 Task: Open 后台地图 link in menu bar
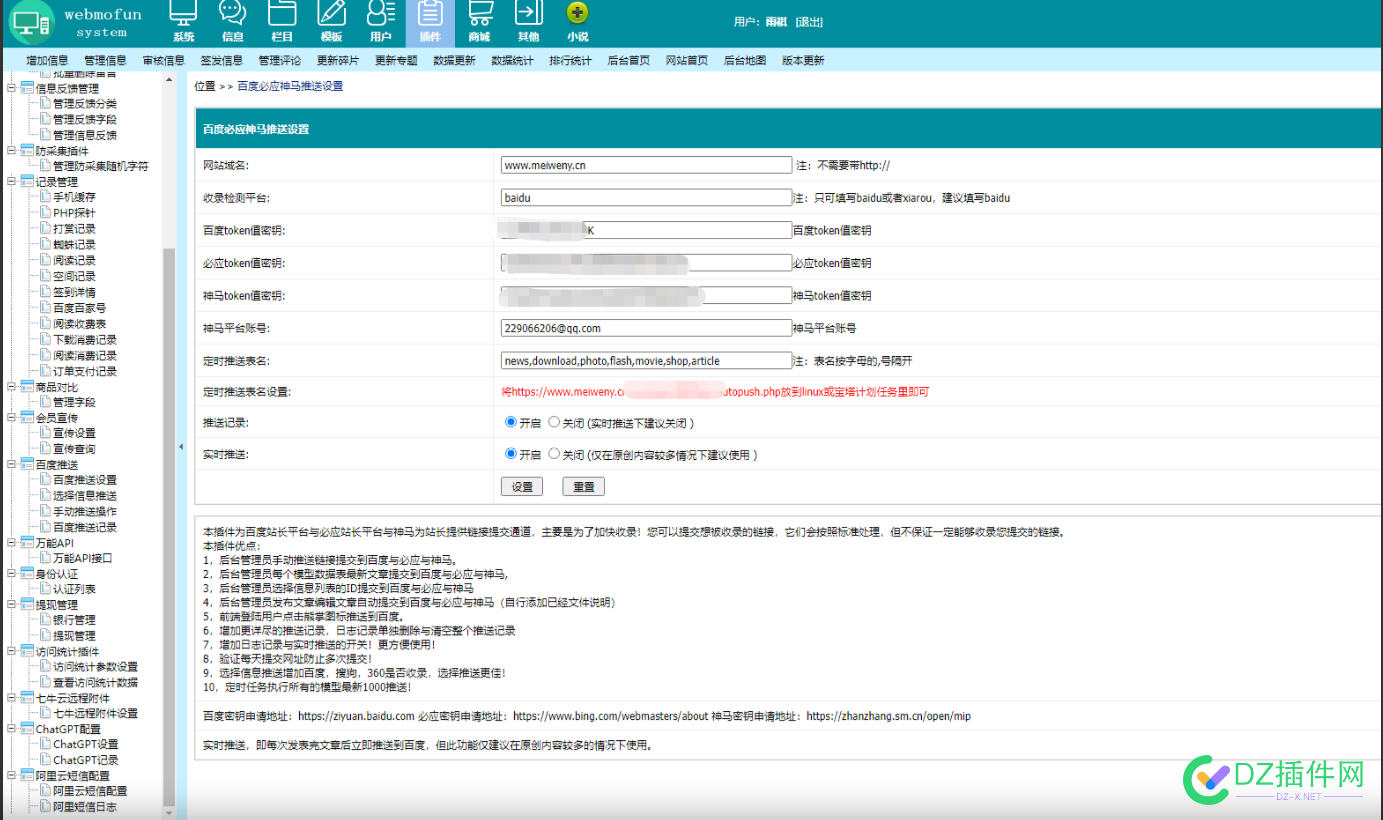(x=745, y=61)
